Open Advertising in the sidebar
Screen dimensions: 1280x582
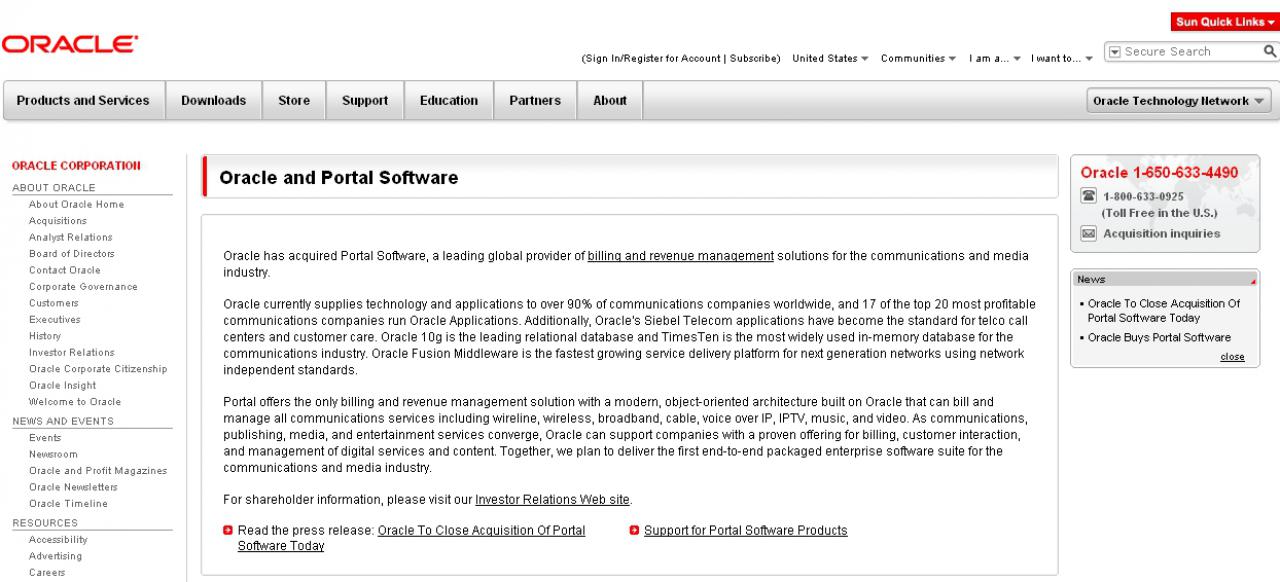click(x=56, y=555)
